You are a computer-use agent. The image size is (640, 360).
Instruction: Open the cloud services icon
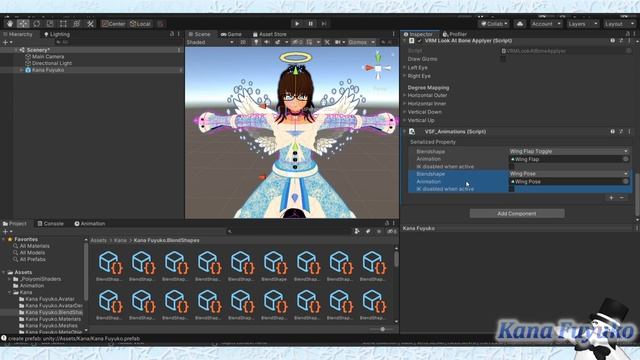point(520,24)
